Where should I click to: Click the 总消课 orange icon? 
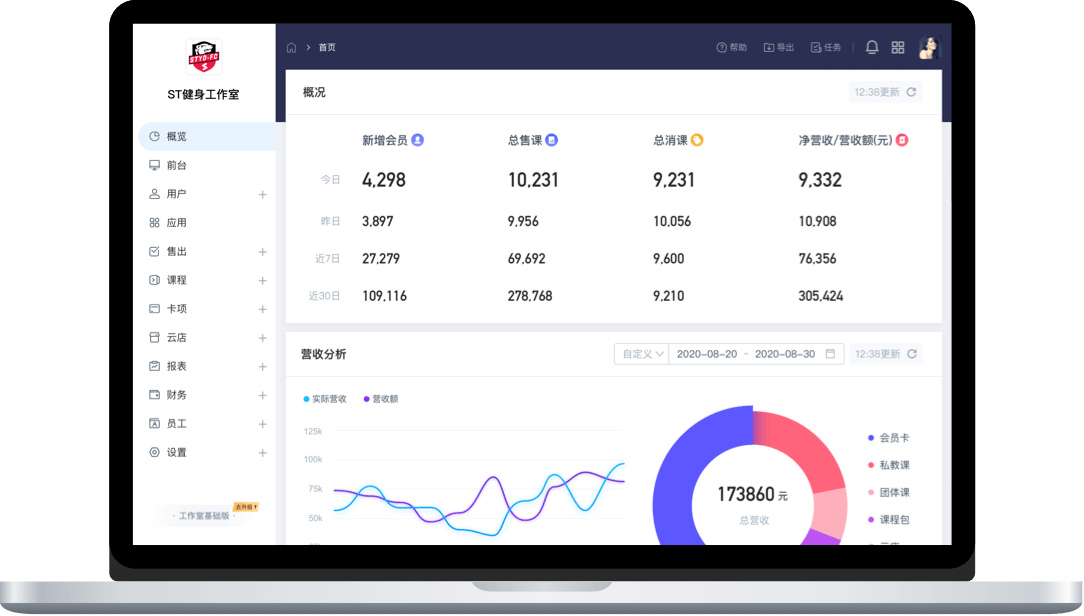[697, 140]
